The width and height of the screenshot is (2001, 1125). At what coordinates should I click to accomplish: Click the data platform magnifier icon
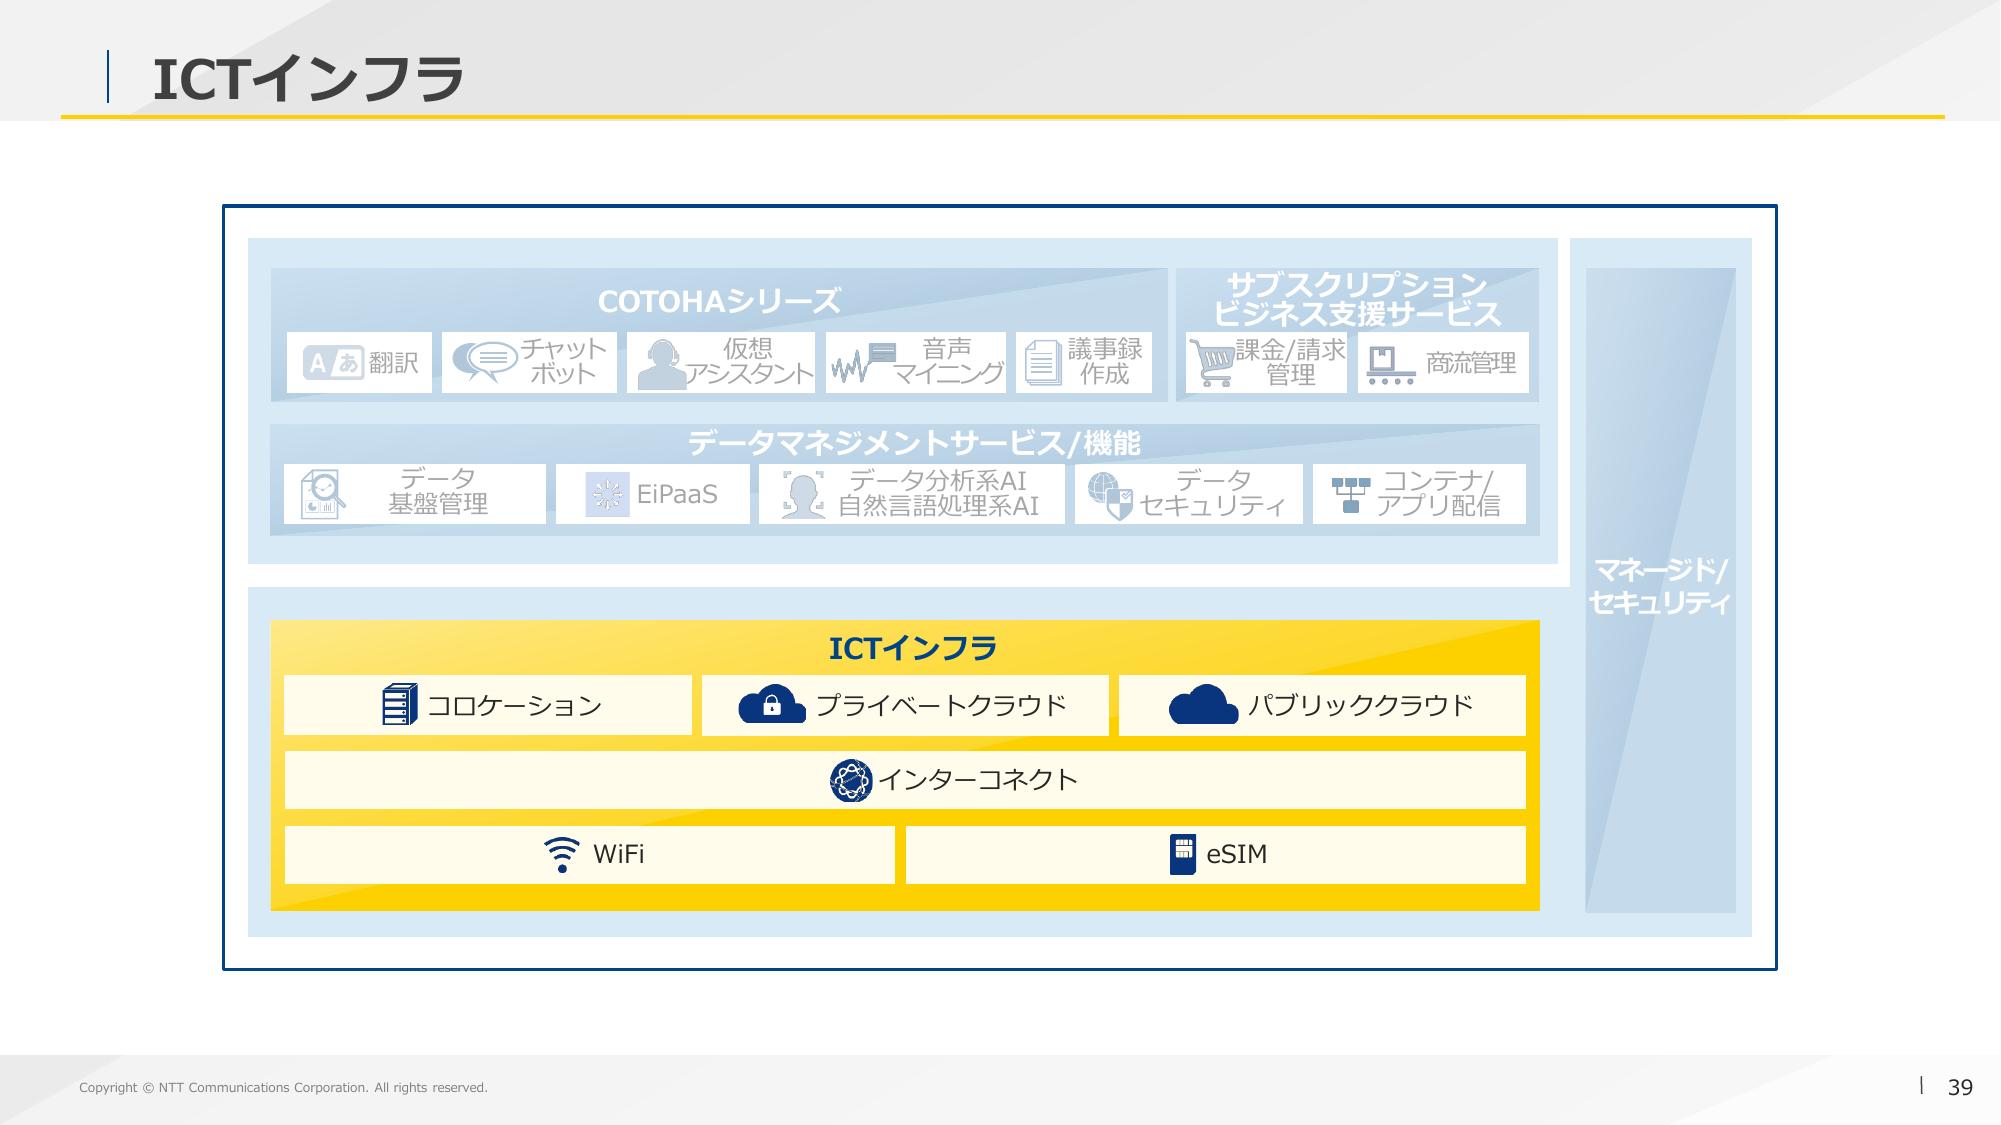coord(322,494)
